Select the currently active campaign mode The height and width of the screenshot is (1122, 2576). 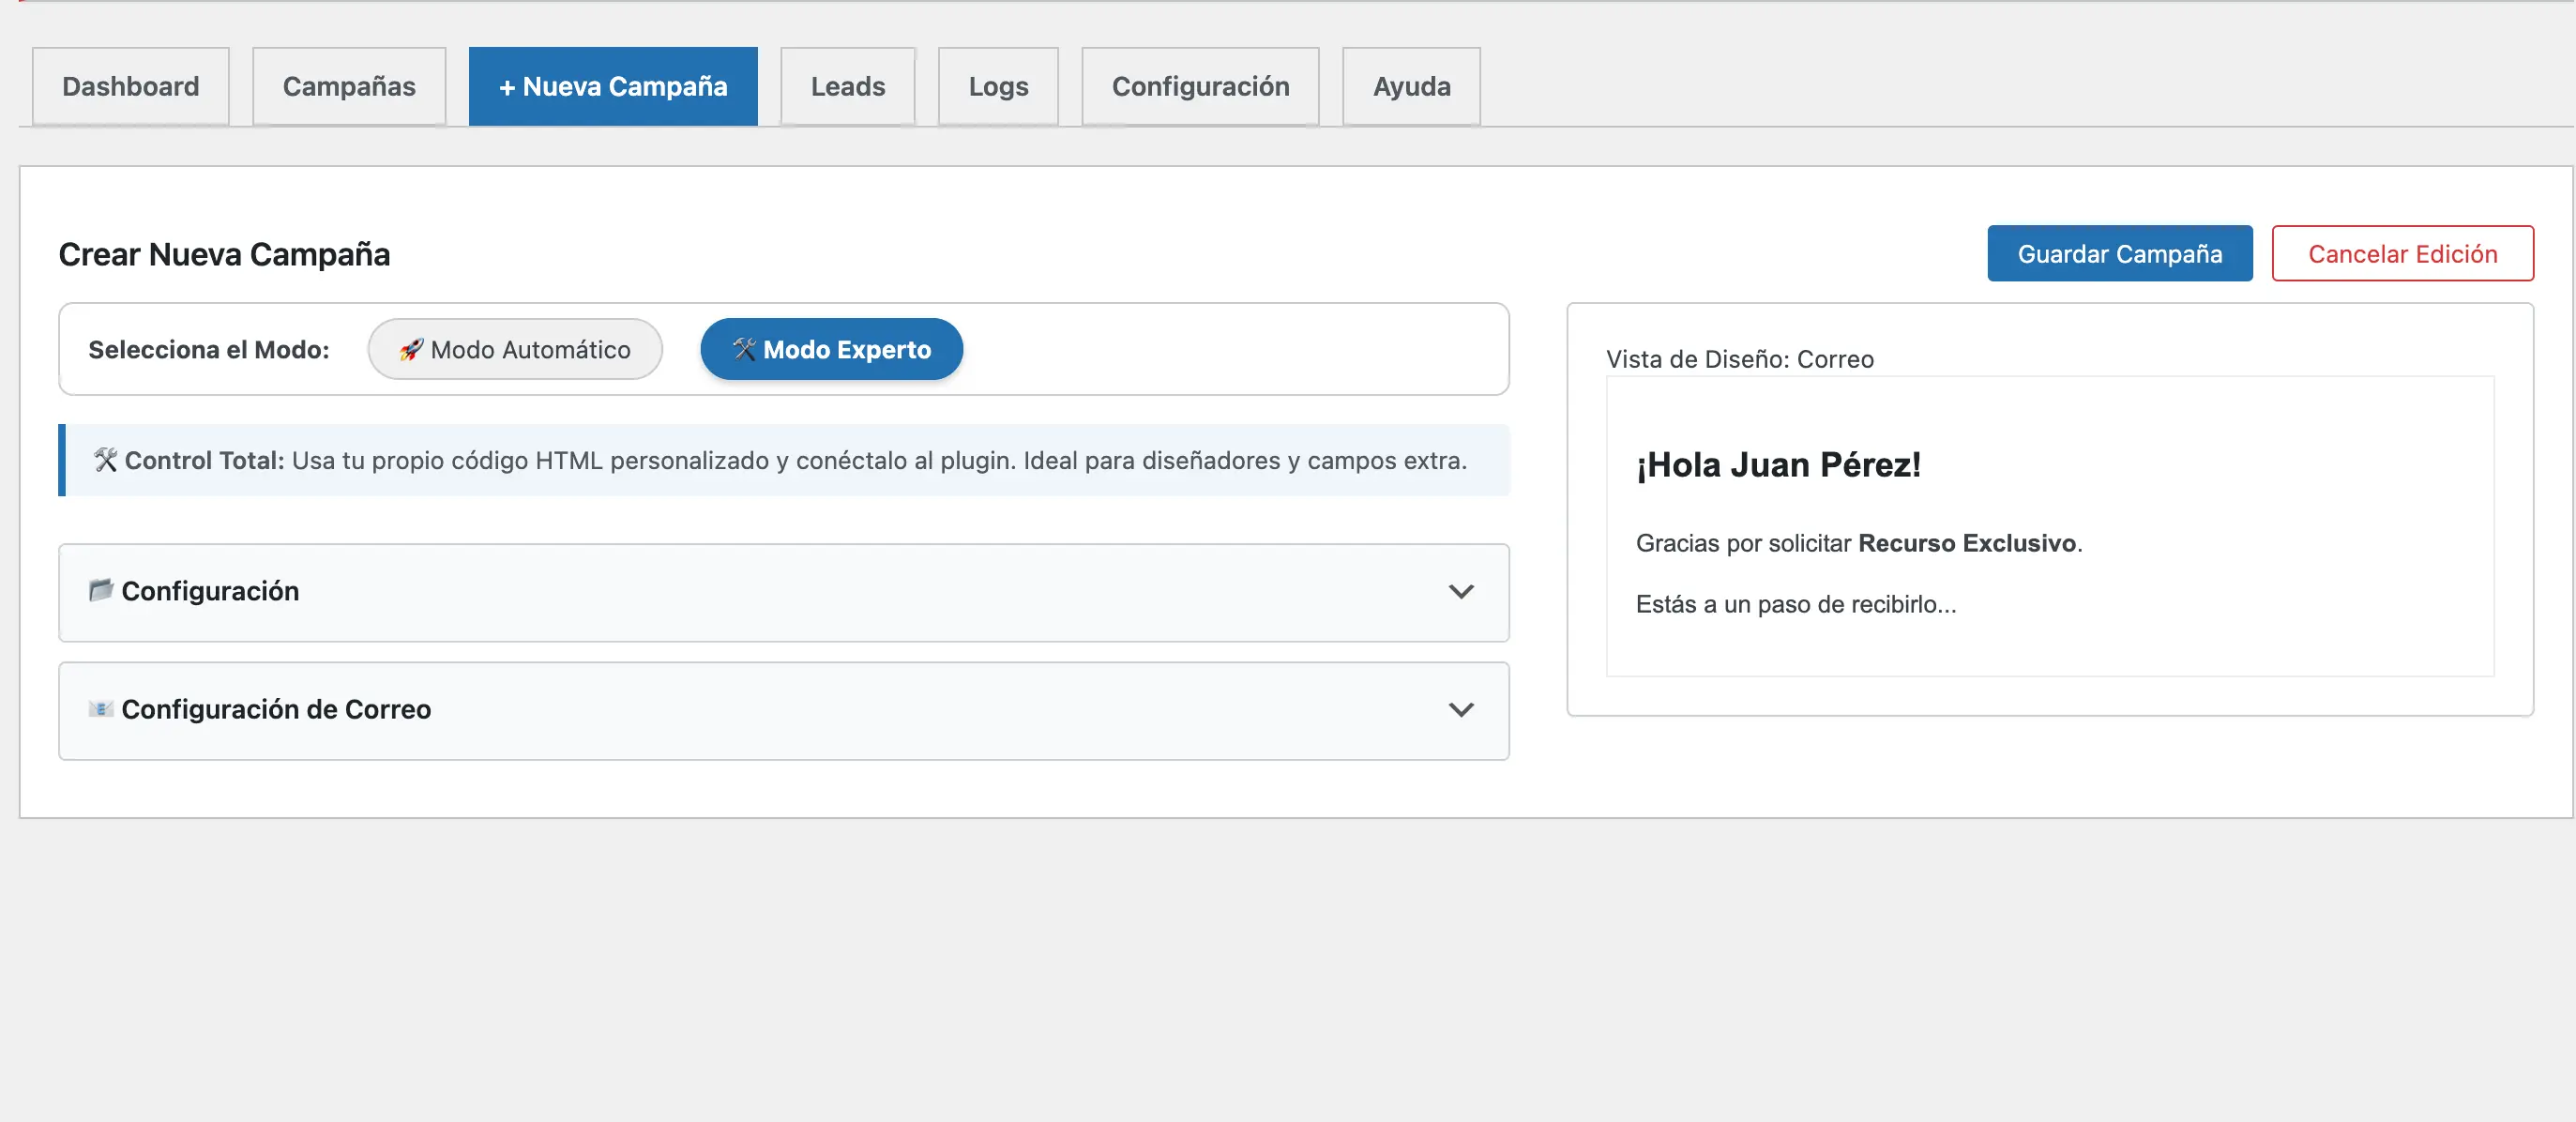point(830,349)
